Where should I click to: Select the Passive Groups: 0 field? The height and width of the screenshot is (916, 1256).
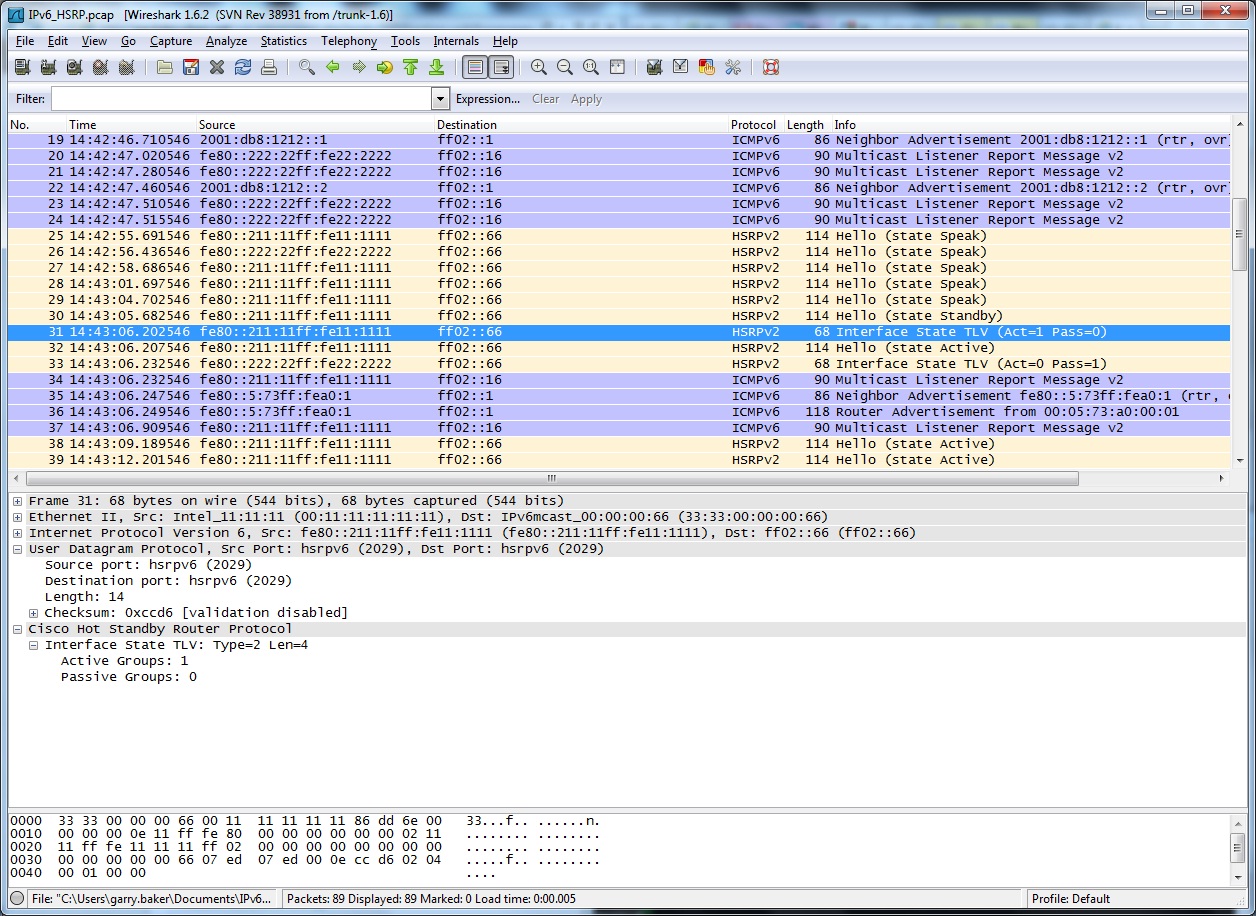(x=129, y=677)
